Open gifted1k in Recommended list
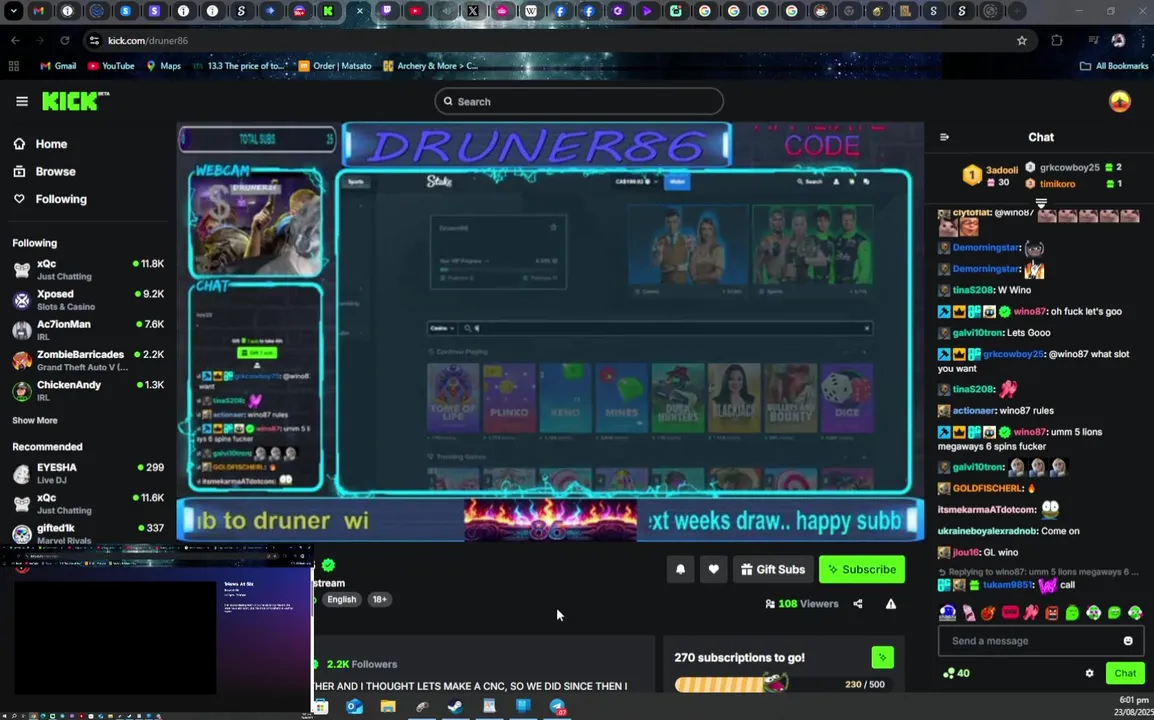The image size is (1154, 720). 88,533
